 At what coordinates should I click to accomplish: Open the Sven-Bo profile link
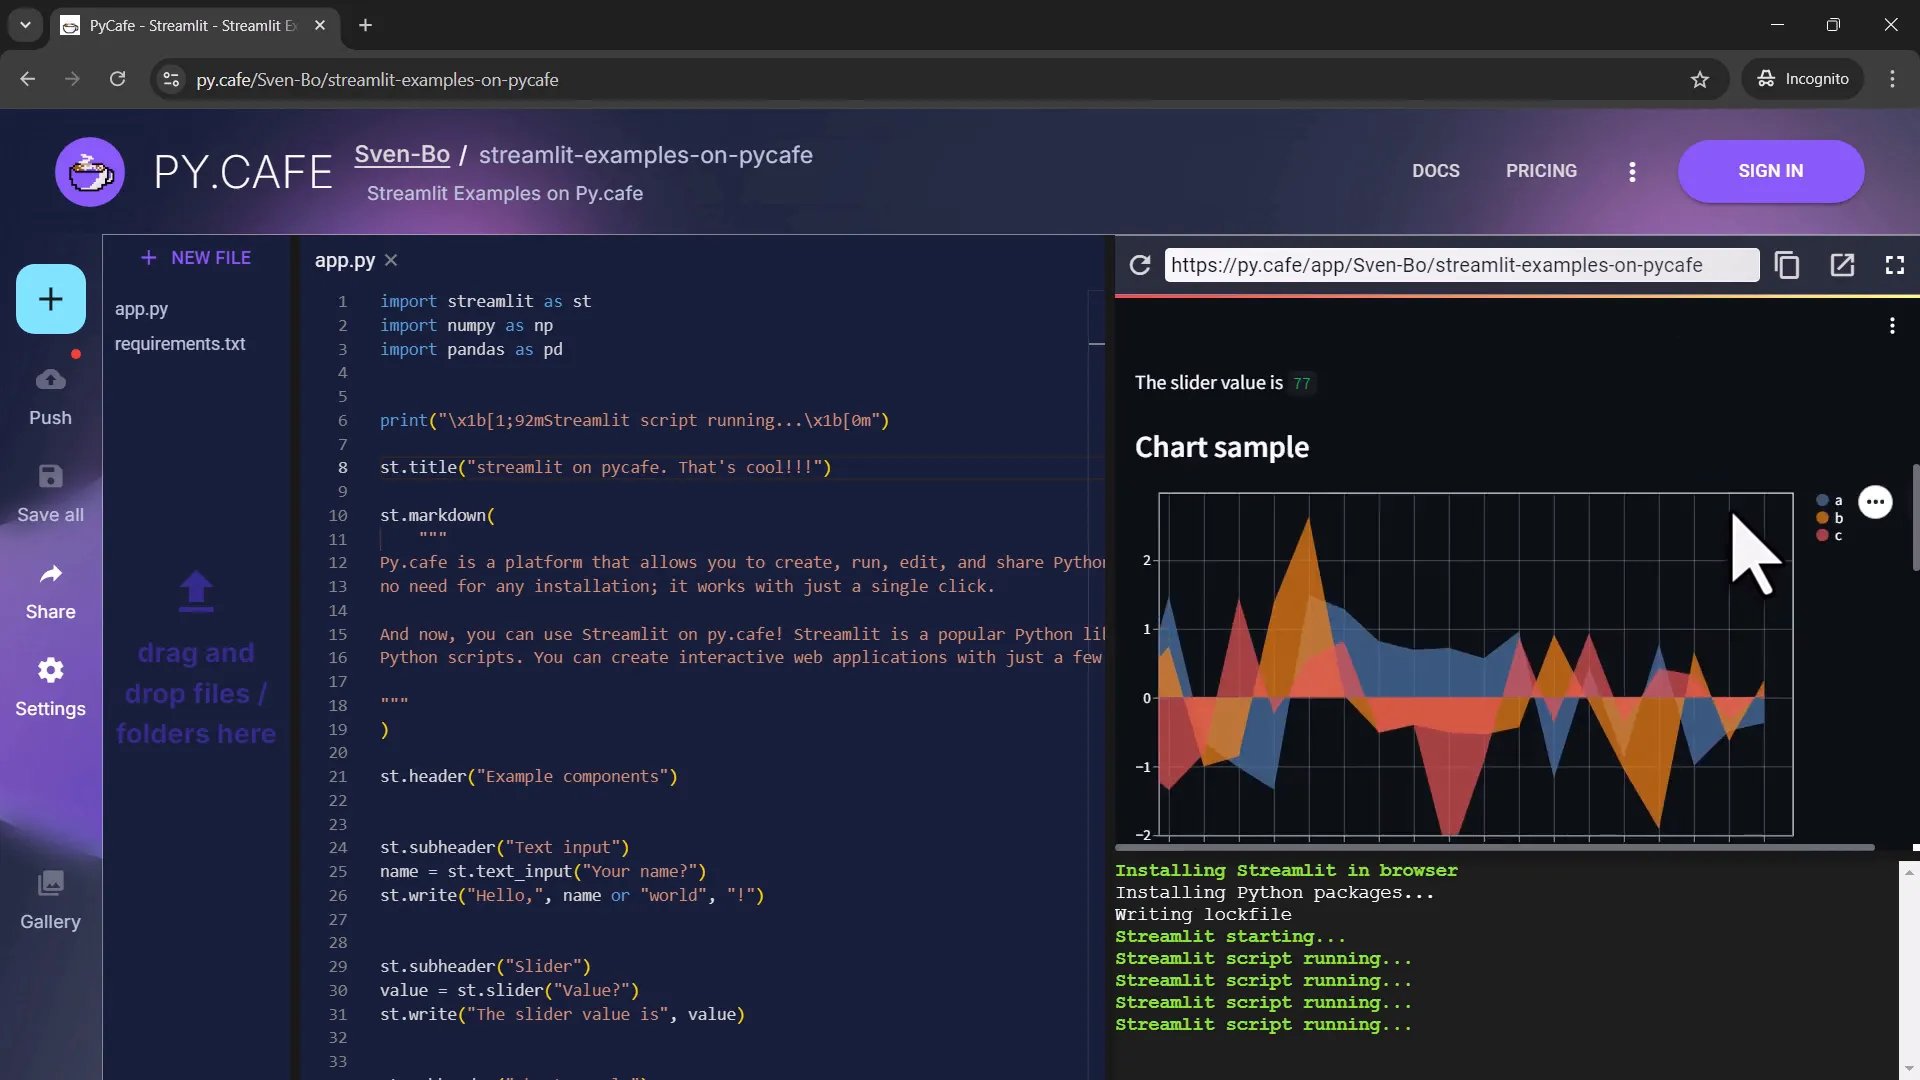(402, 155)
